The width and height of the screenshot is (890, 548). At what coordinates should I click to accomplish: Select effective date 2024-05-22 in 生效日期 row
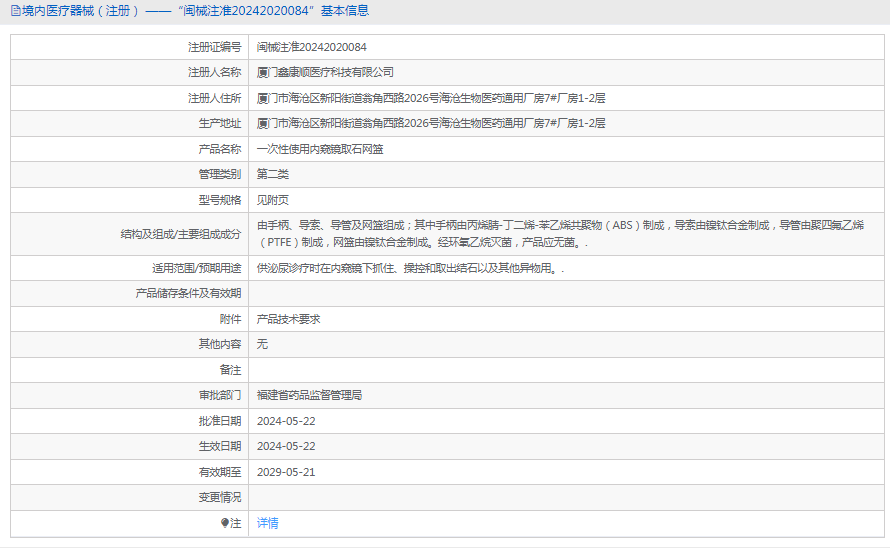click(286, 446)
